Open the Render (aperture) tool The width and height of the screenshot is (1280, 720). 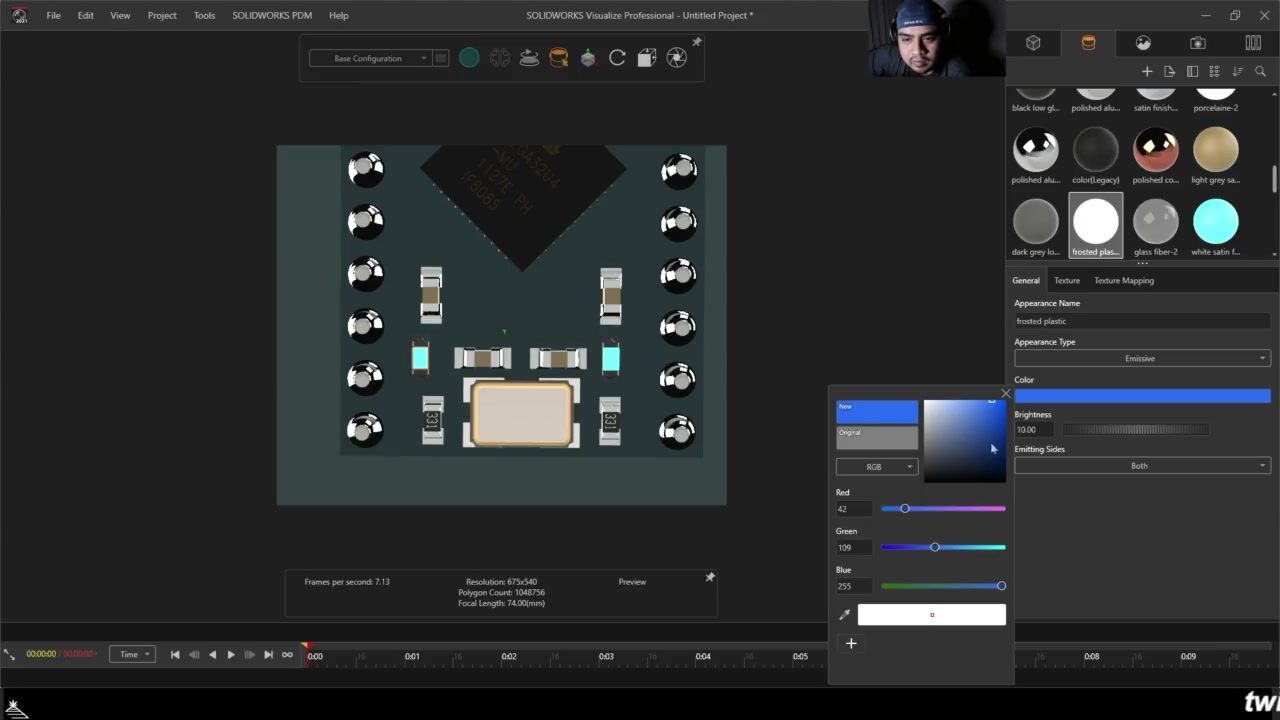(x=677, y=58)
